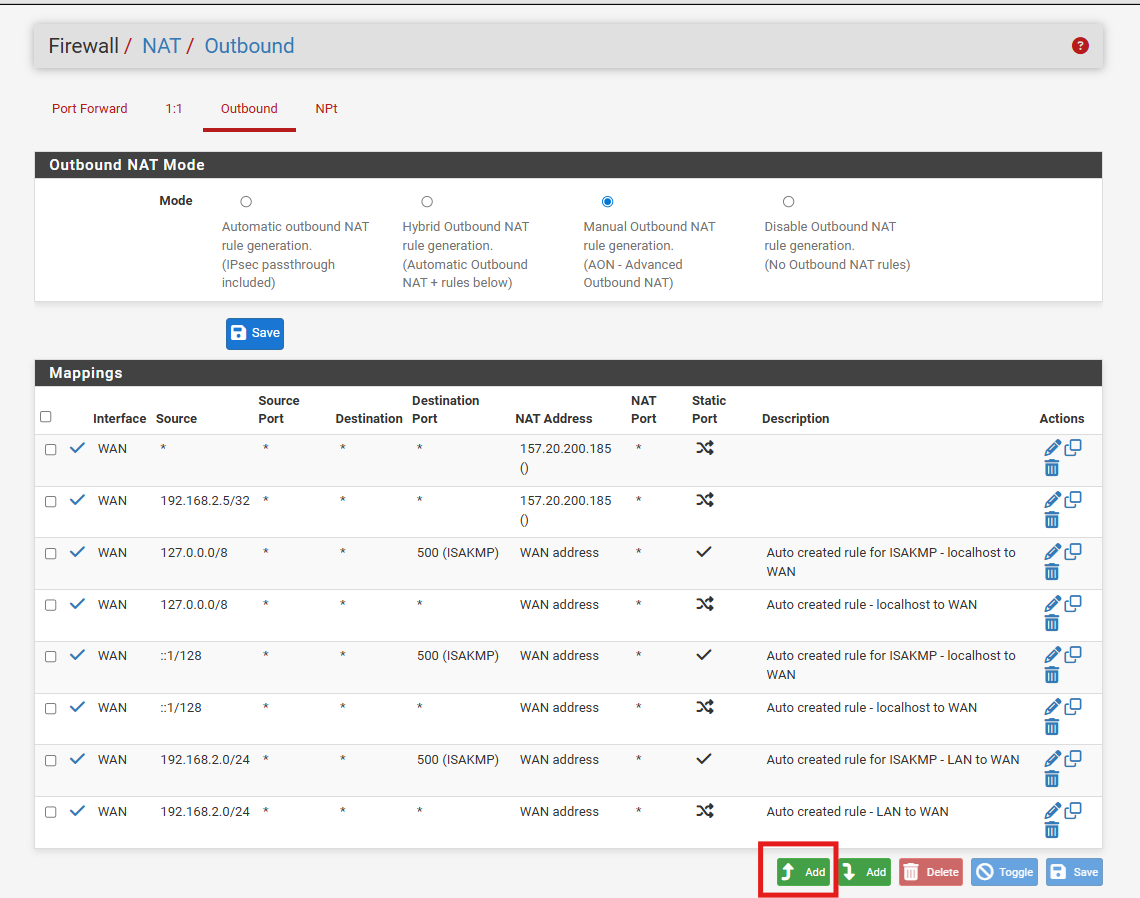This screenshot has height=898, width=1140.
Task: Edit the 192.168.2.5/32 mapping with pencil icon
Action: 1052,500
